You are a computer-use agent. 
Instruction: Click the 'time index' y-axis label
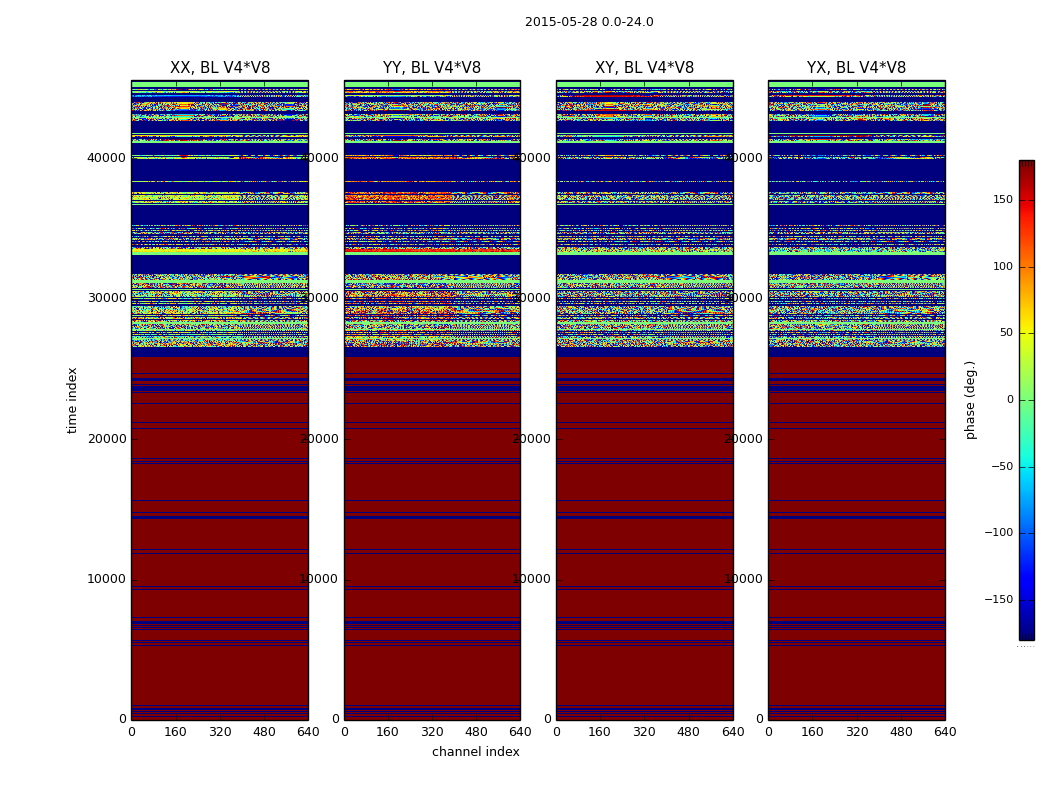click(x=72, y=400)
